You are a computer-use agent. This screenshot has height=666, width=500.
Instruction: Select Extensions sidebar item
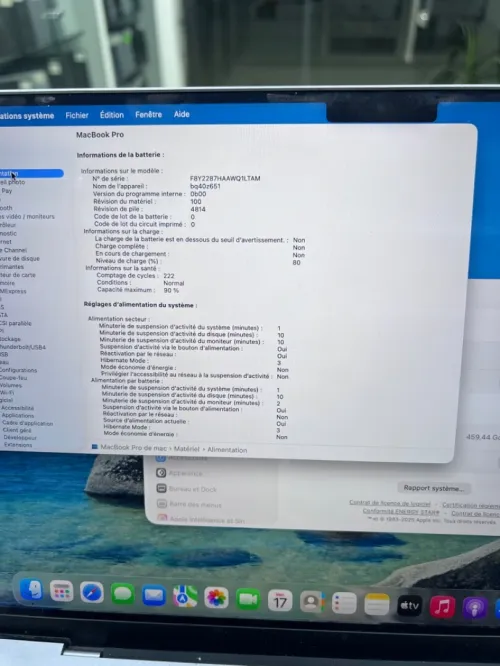[18, 445]
